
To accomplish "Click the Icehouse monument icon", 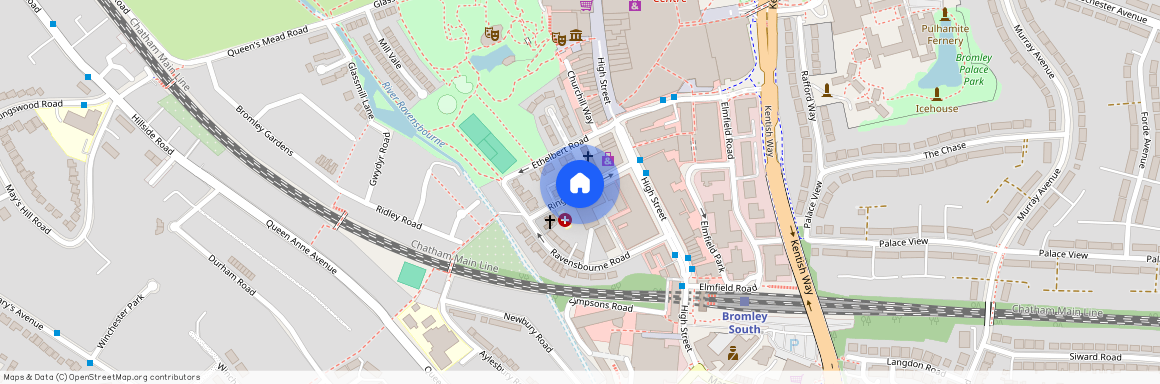I will [937, 94].
